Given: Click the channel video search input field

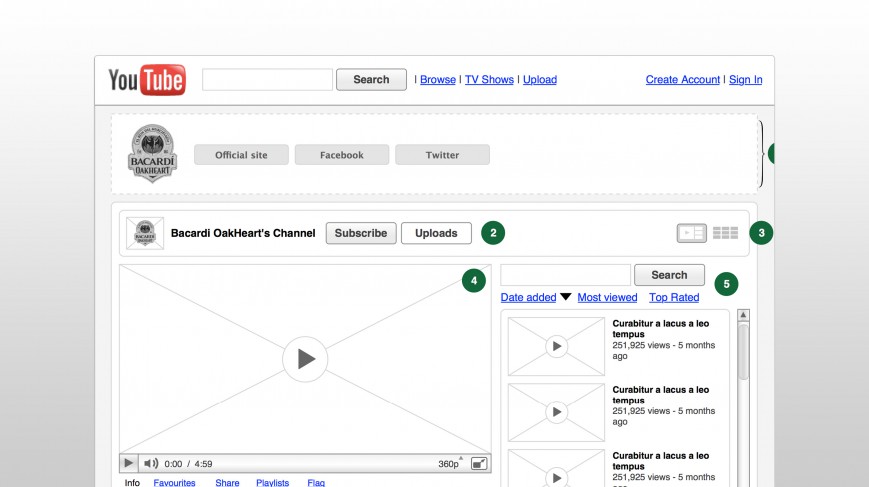Looking at the screenshot, I should [565, 275].
